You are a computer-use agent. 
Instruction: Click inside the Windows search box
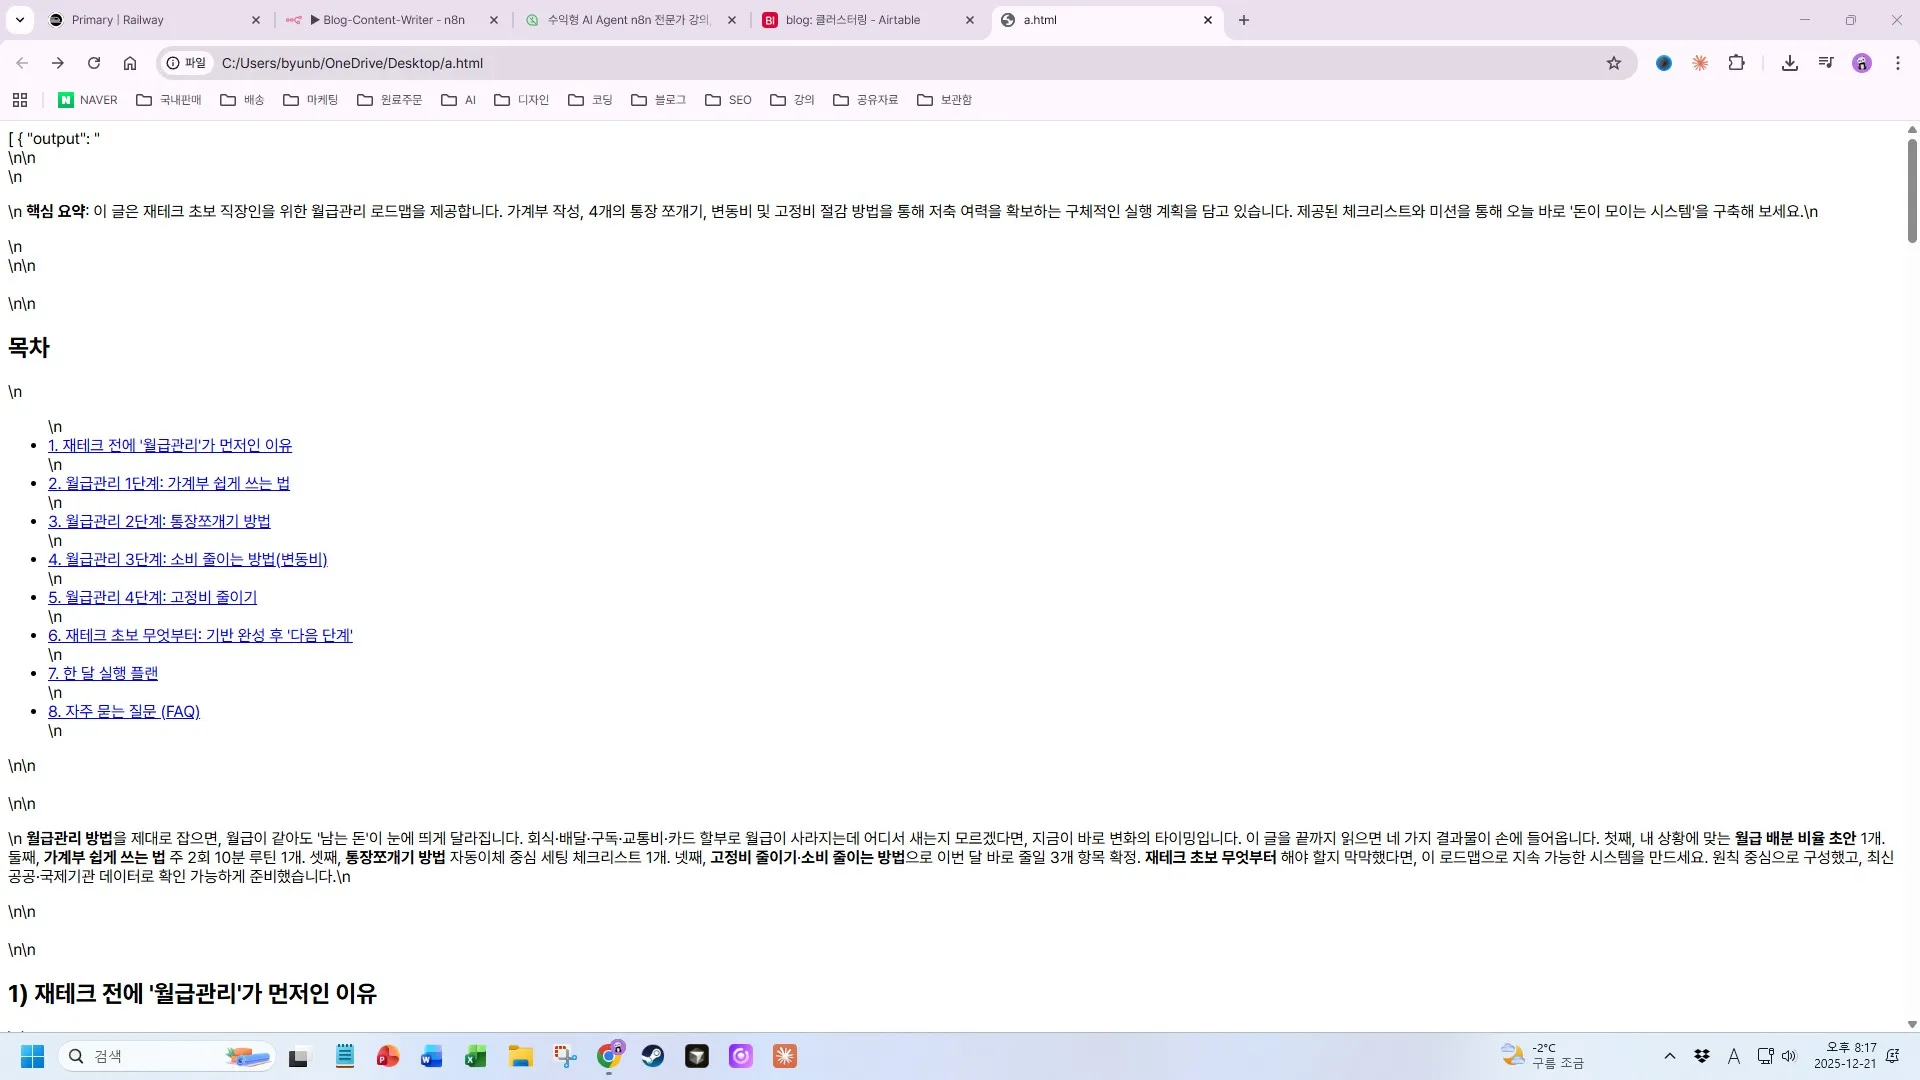pyautogui.click(x=160, y=1056)
